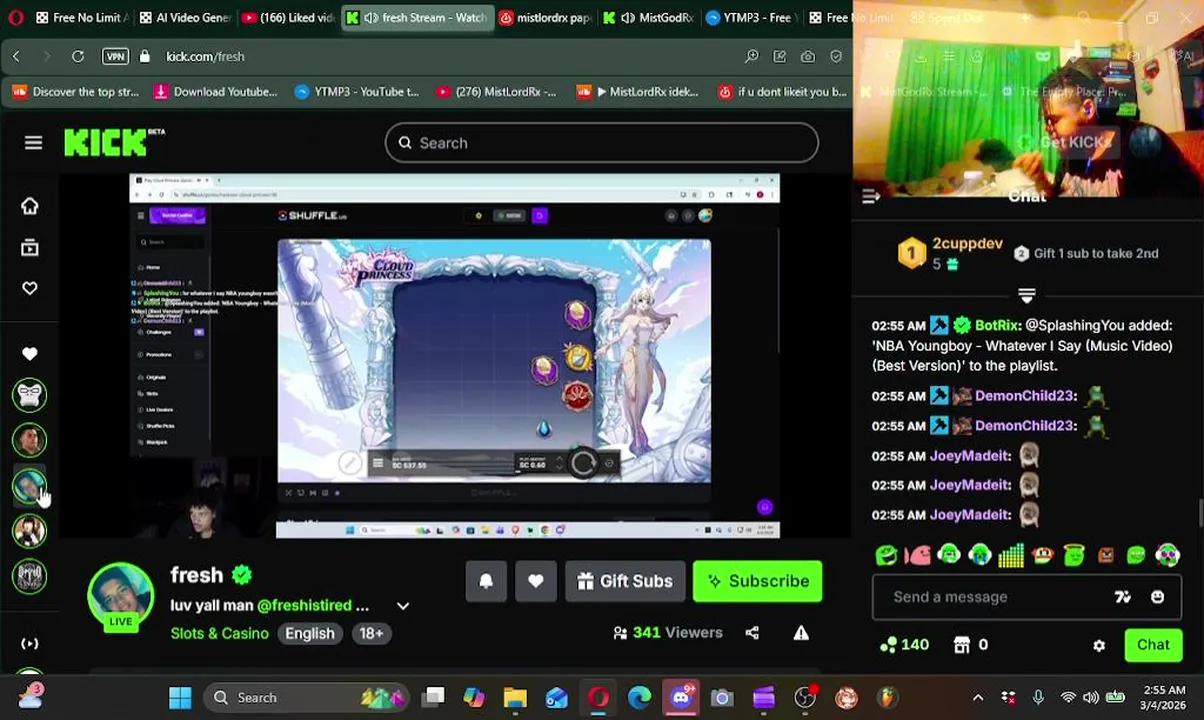This screenshot has width=1204, height=720.
Task: Open the '(276) MistLordRx' bookmark
Action: (x=496, y=92)
